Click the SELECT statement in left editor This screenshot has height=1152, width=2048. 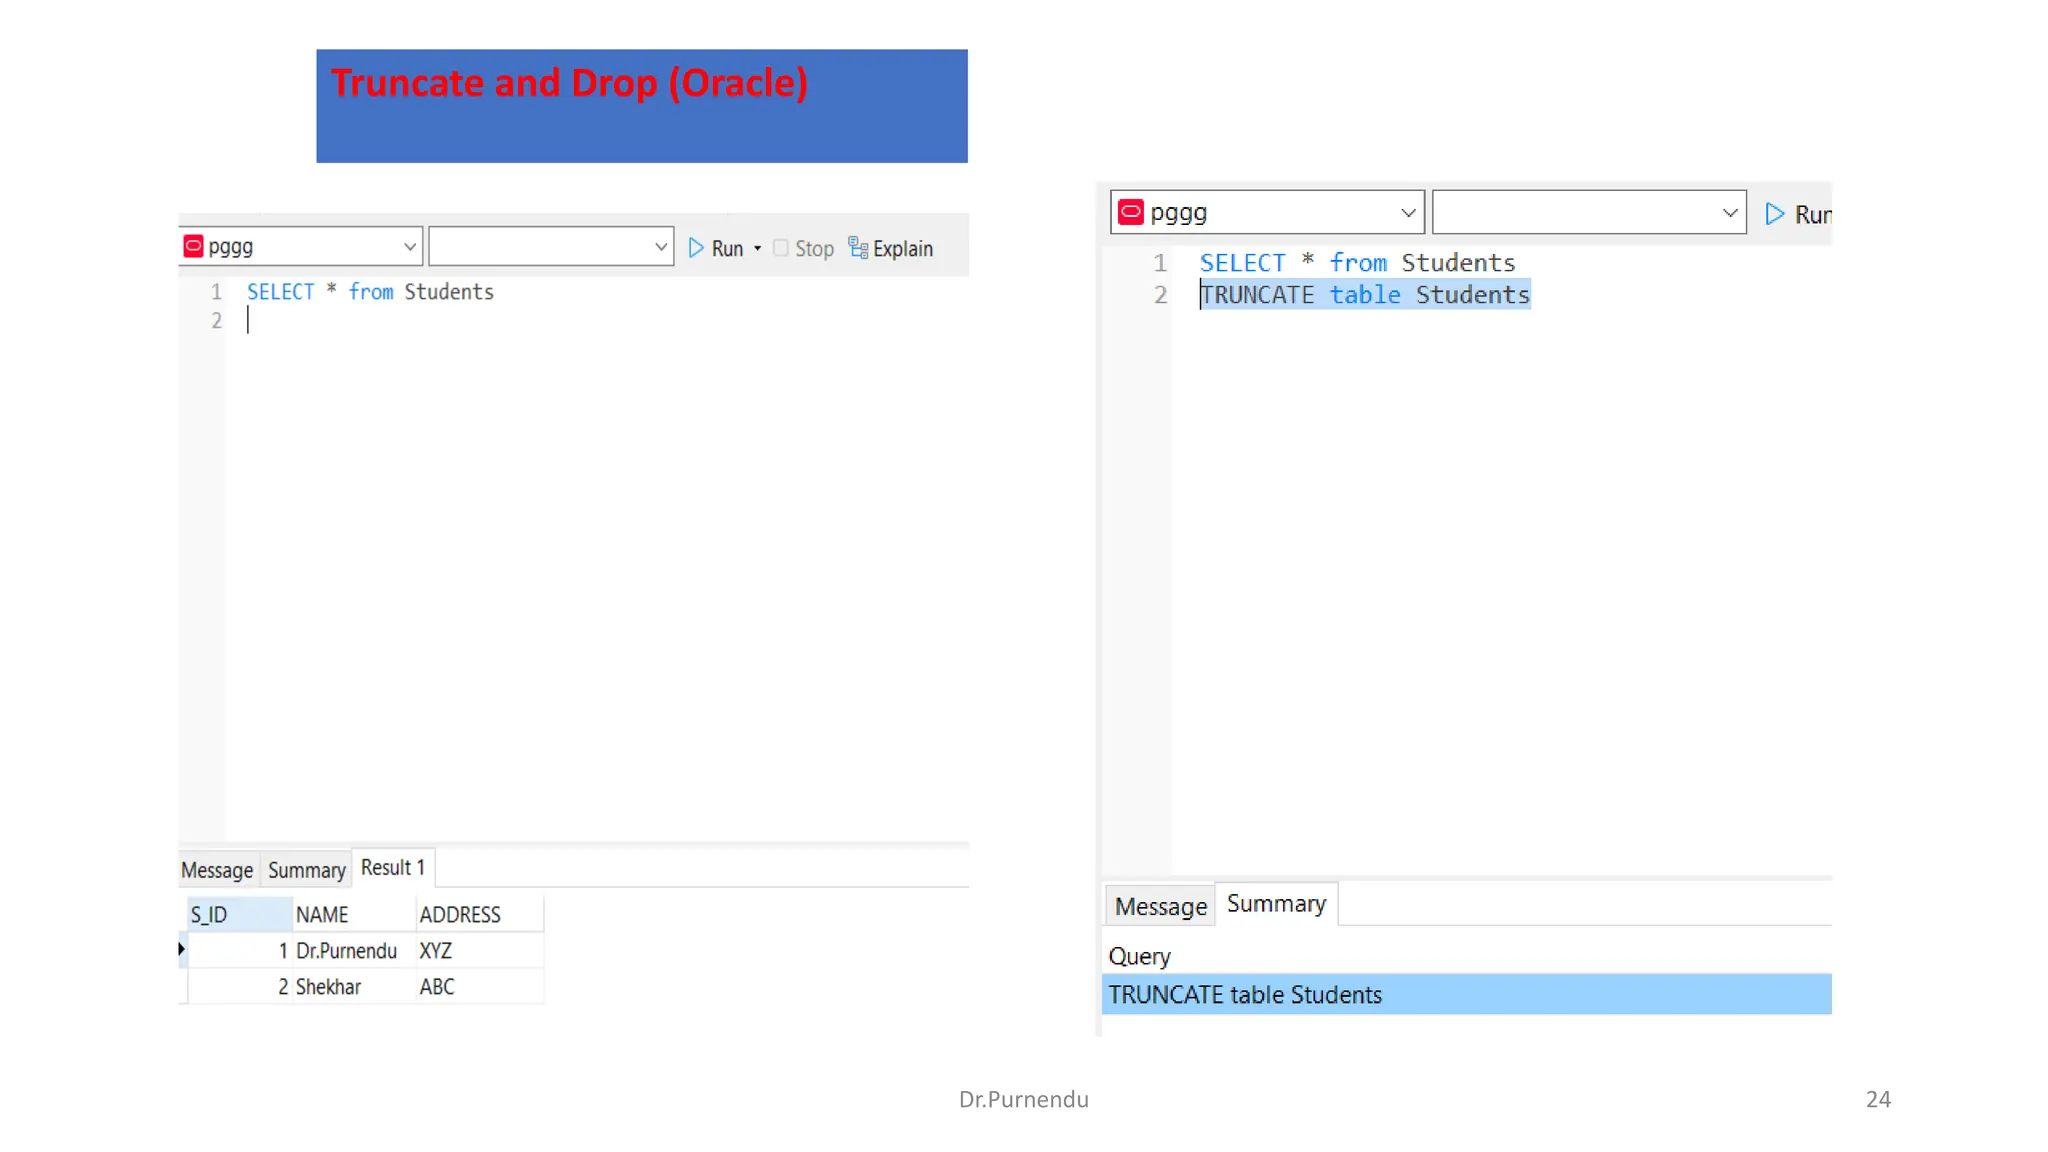(370, 292)
